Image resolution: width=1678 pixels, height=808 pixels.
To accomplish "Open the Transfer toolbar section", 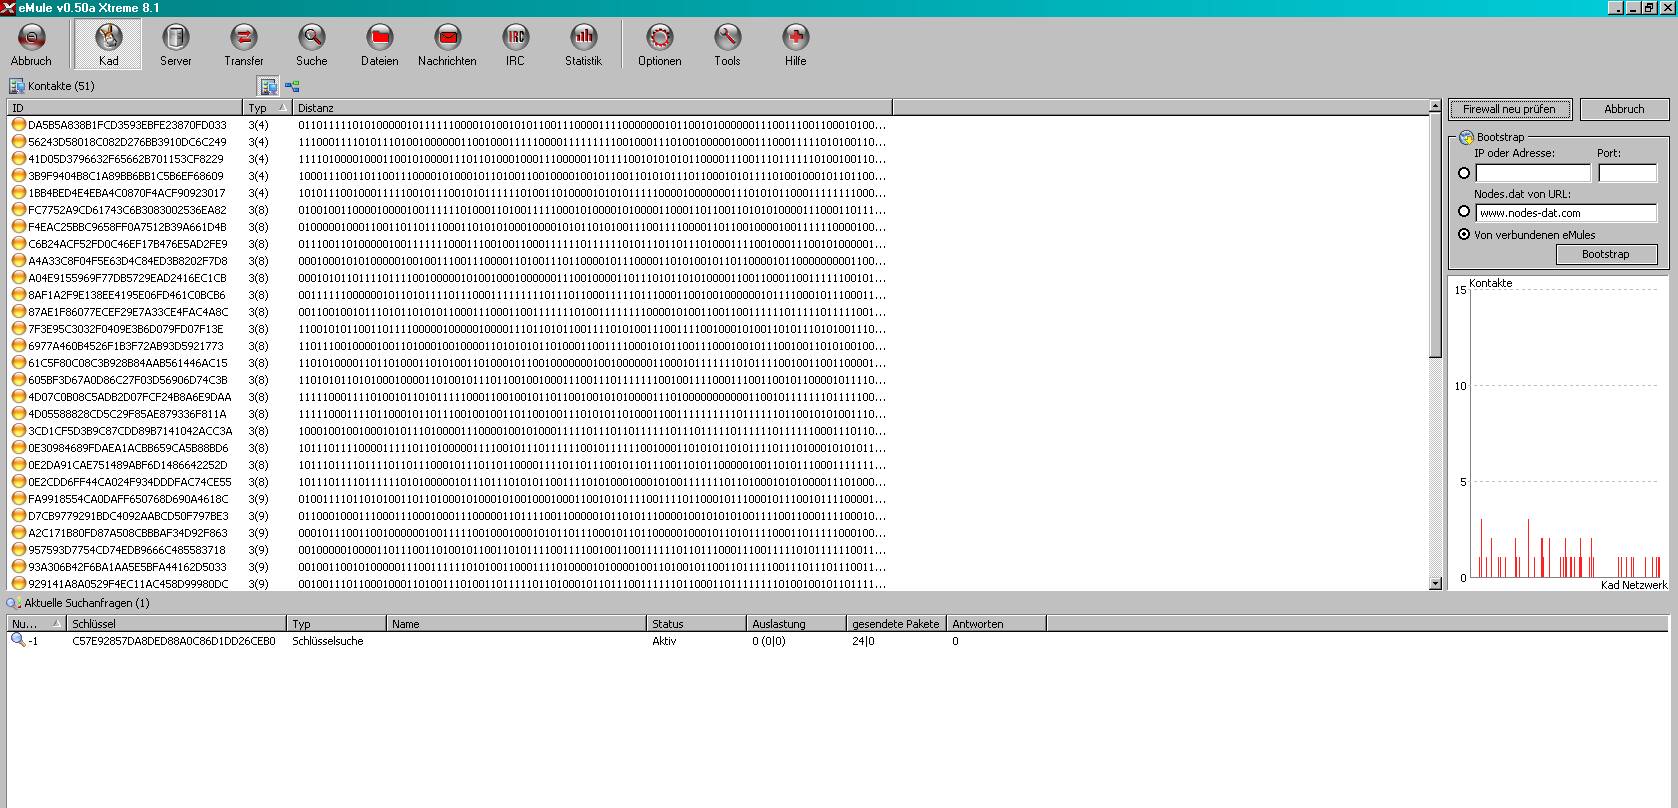I will click(x=244, y=46).
